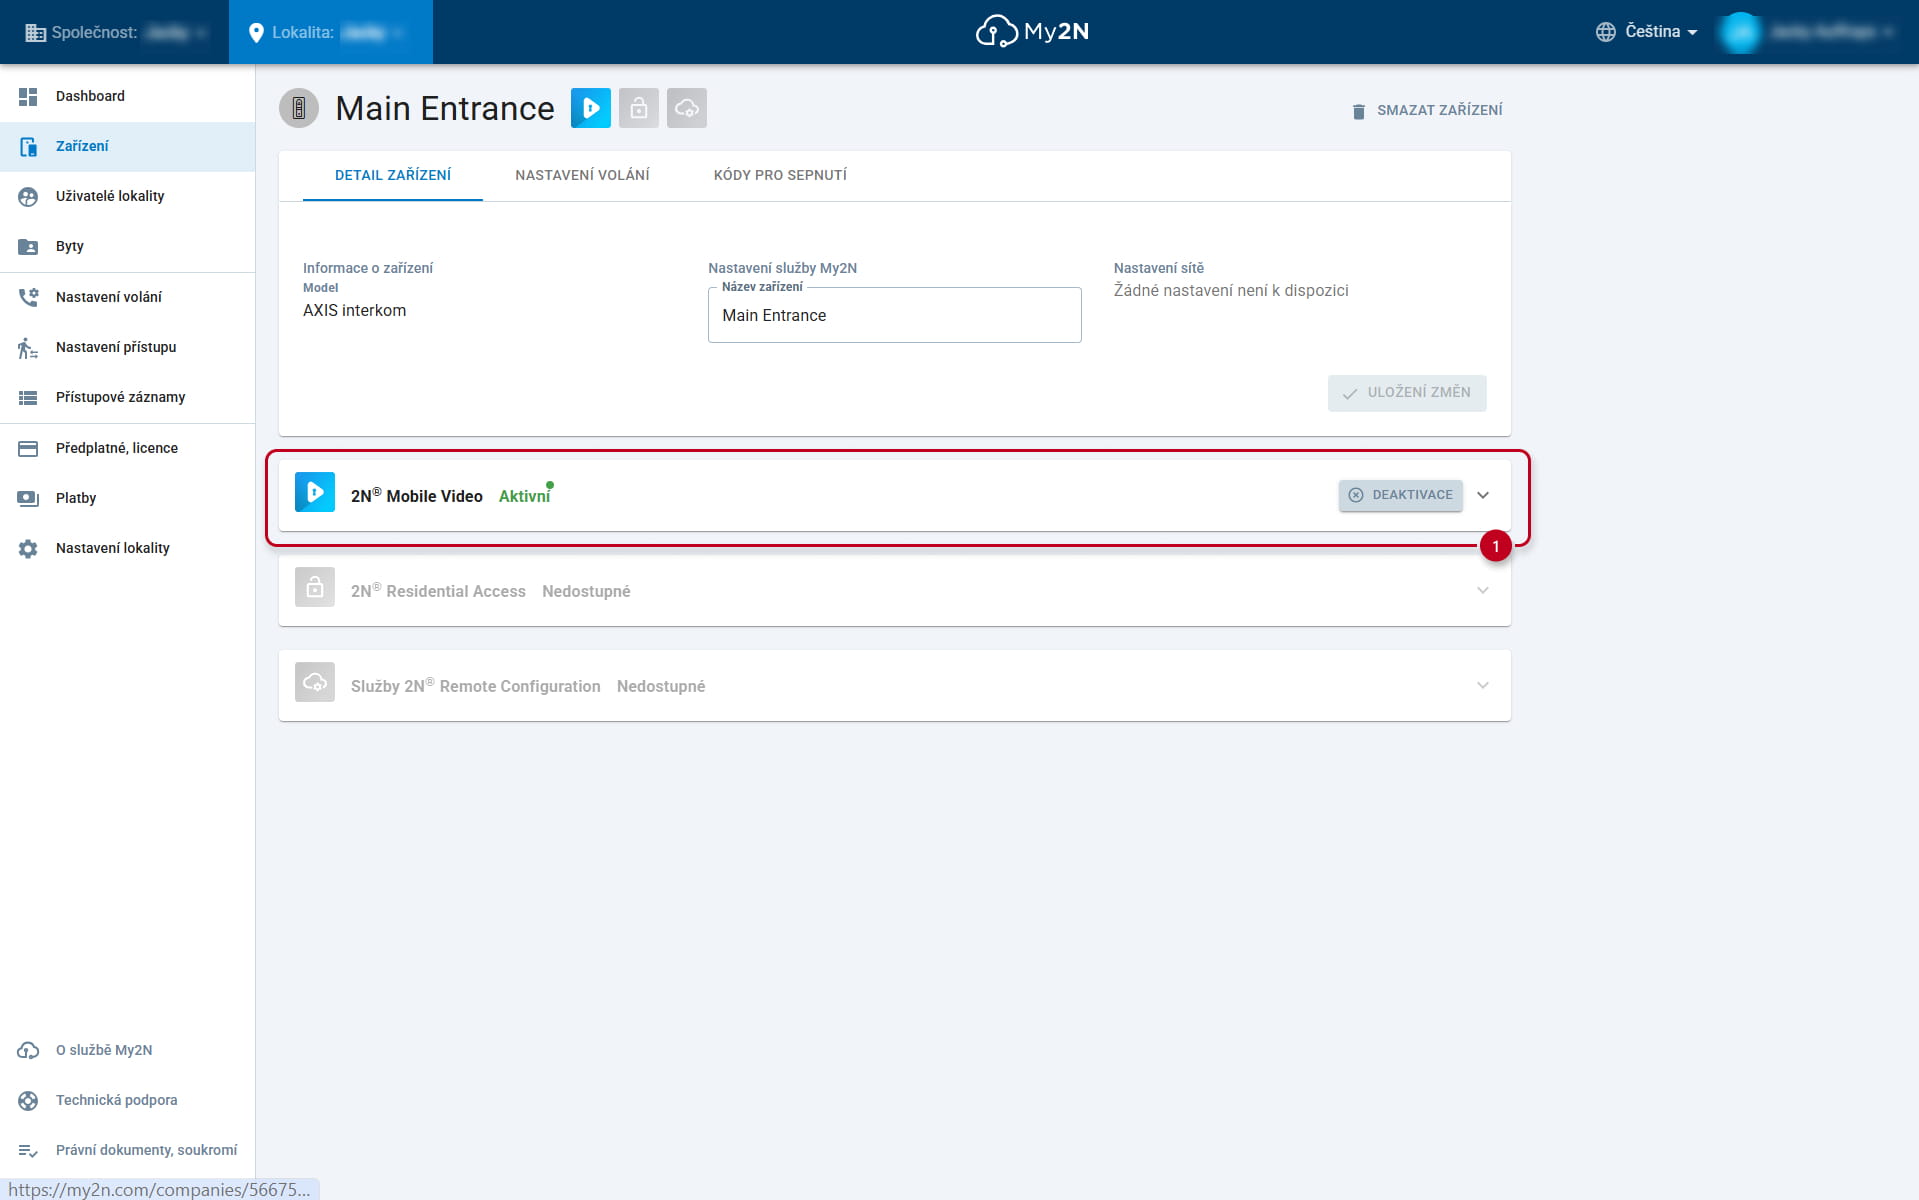Screen dimensions: 1919x1200
Task: Switch to Nastavení volání tab
Action: (582, 175)
